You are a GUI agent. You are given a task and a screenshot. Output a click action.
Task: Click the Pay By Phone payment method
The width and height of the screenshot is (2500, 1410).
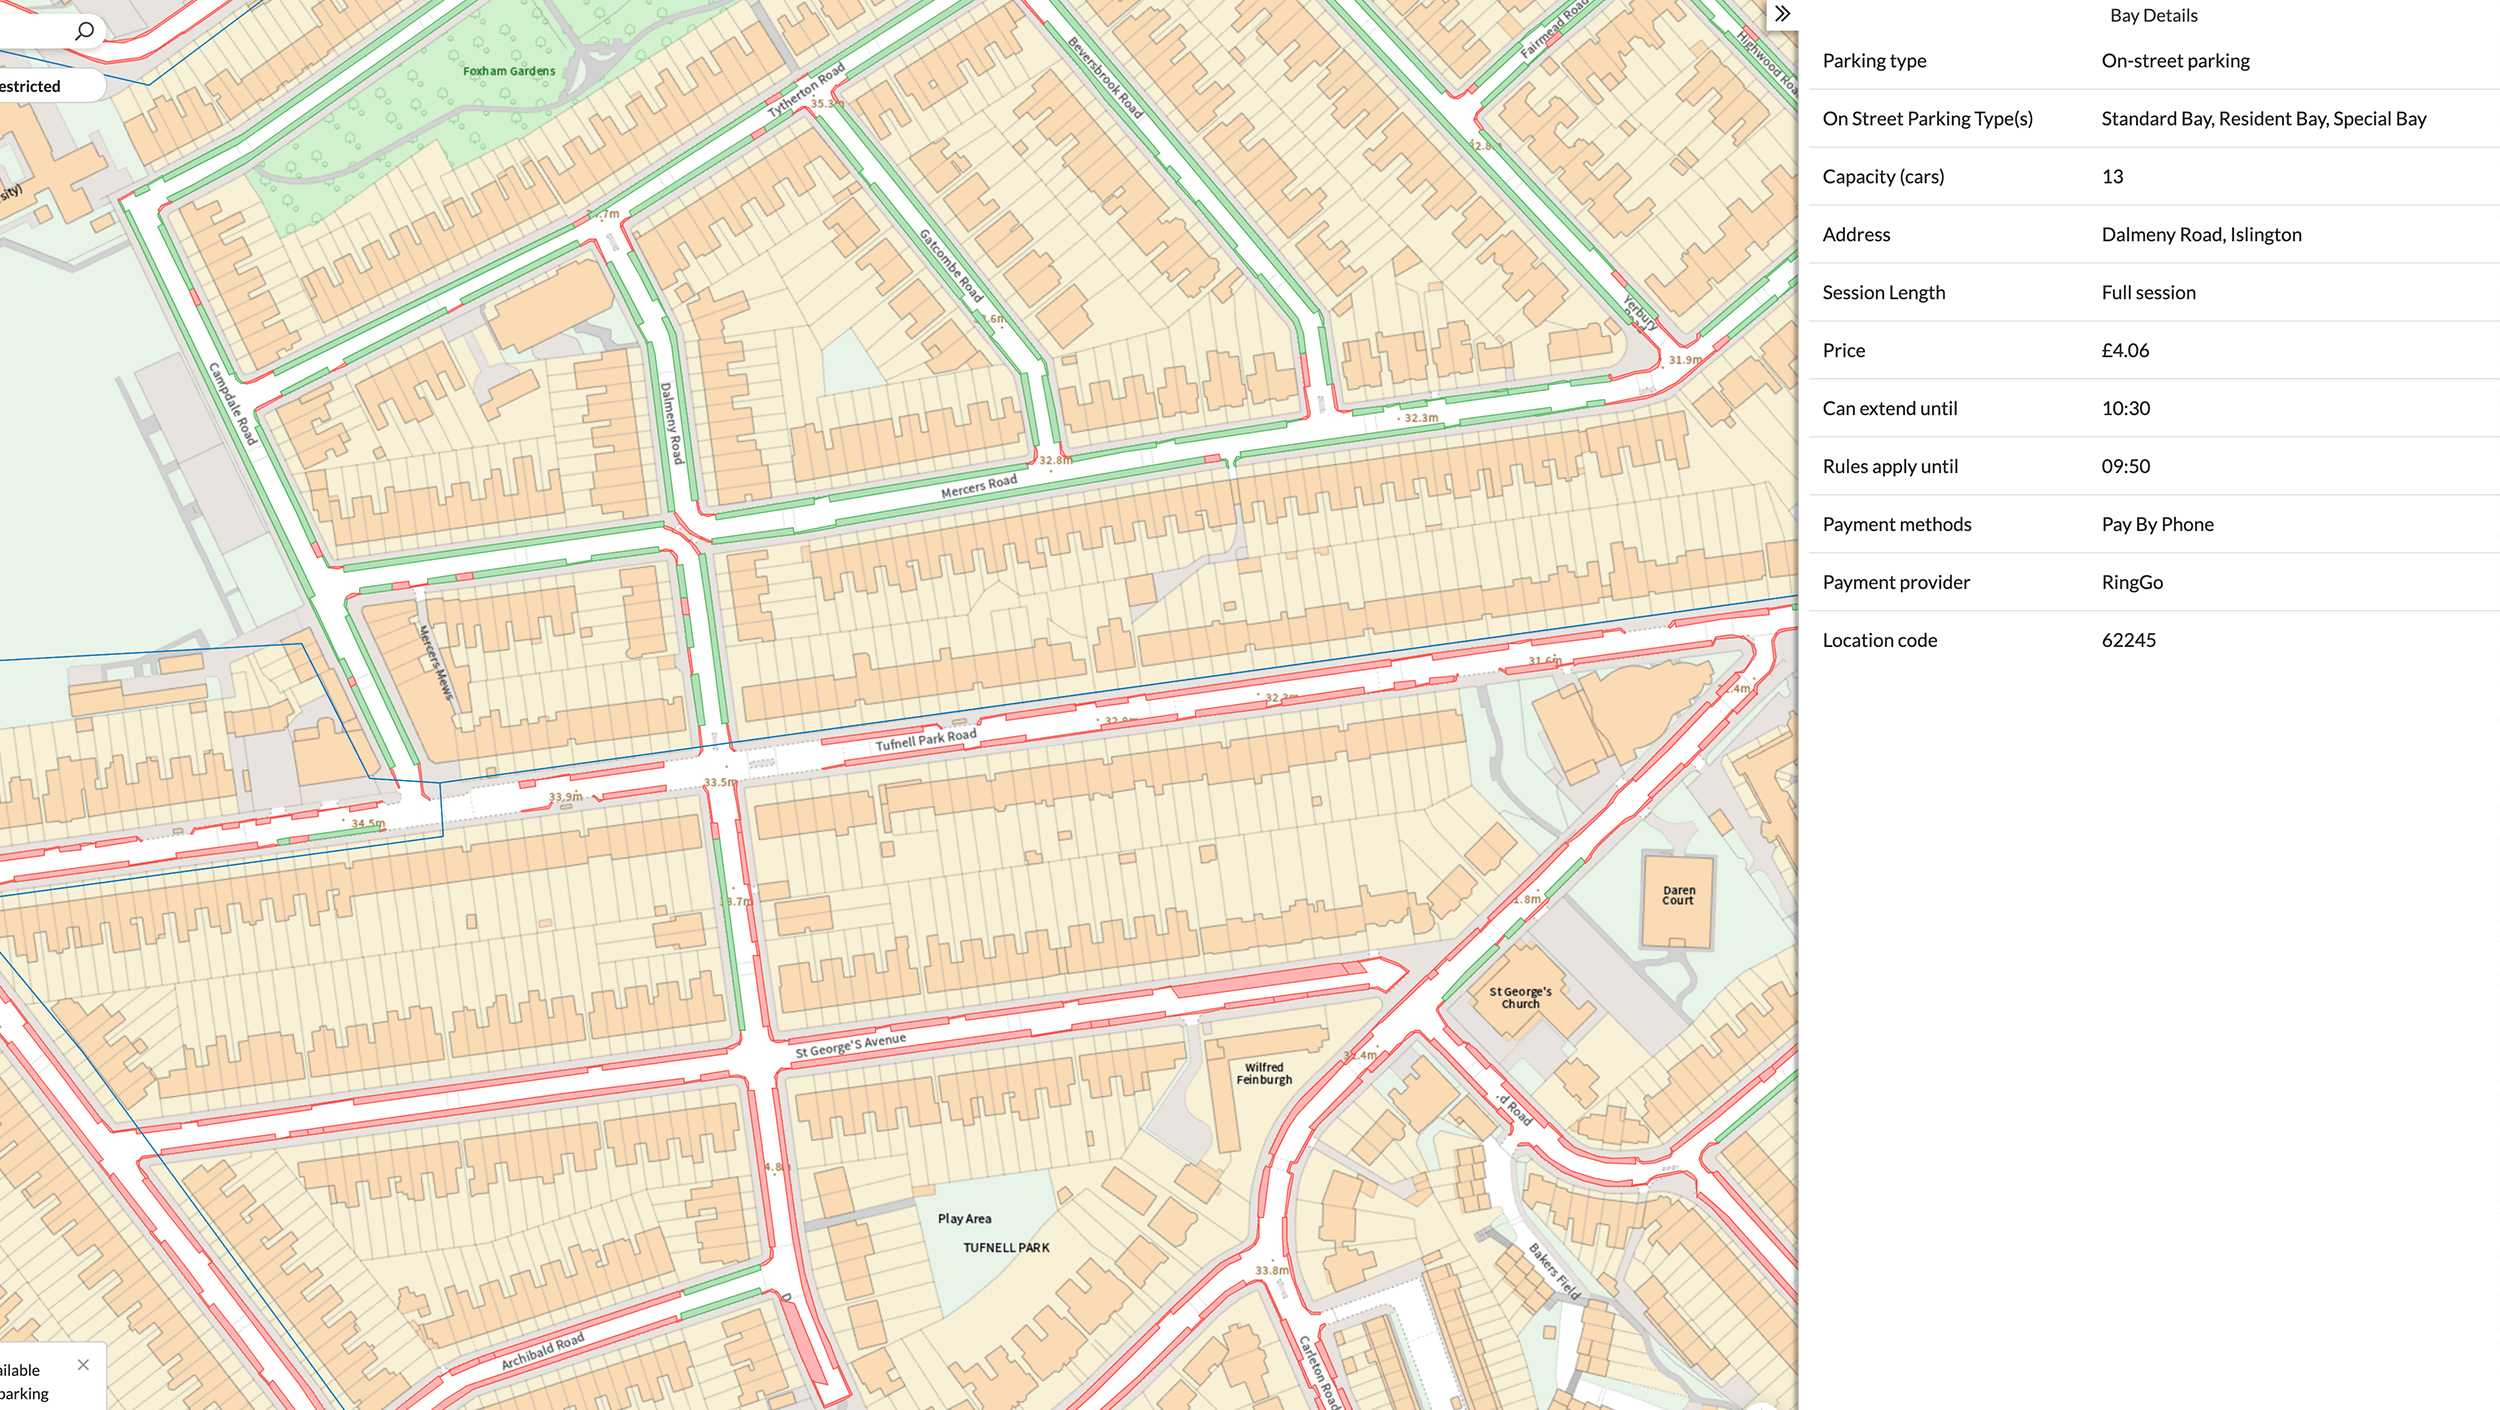coord(2157,524)
